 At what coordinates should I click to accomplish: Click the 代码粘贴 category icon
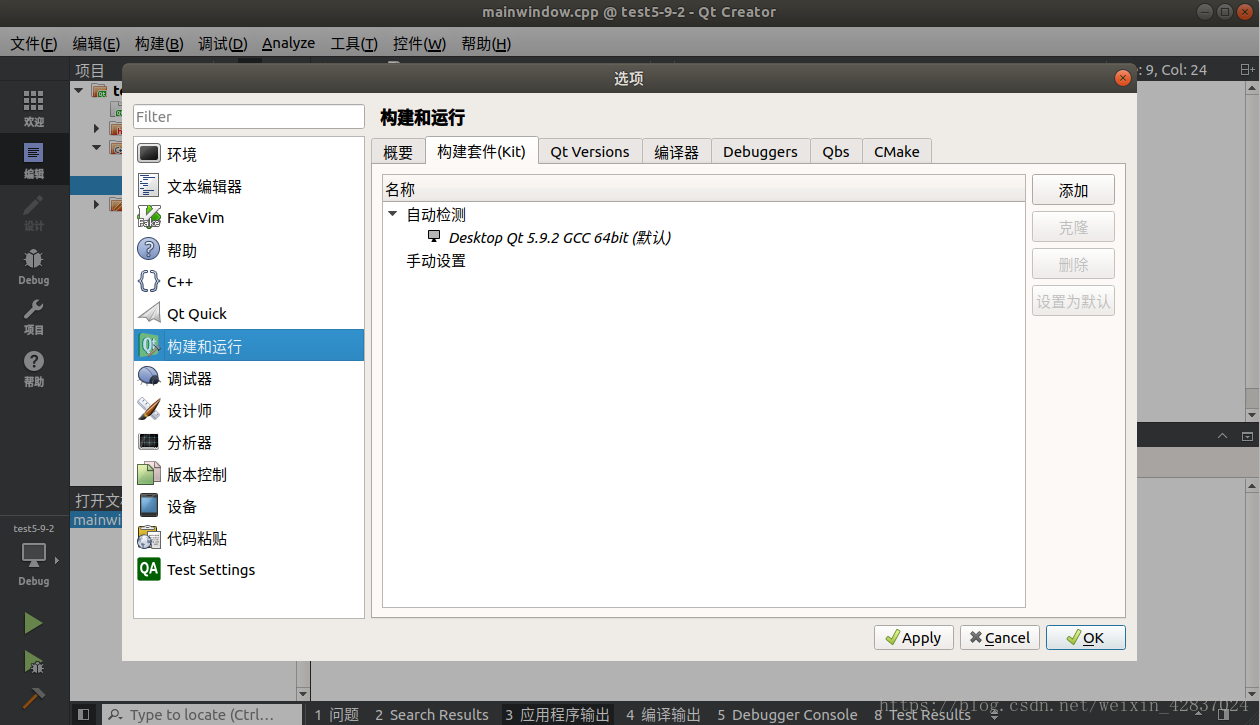[x=149, y=538]
